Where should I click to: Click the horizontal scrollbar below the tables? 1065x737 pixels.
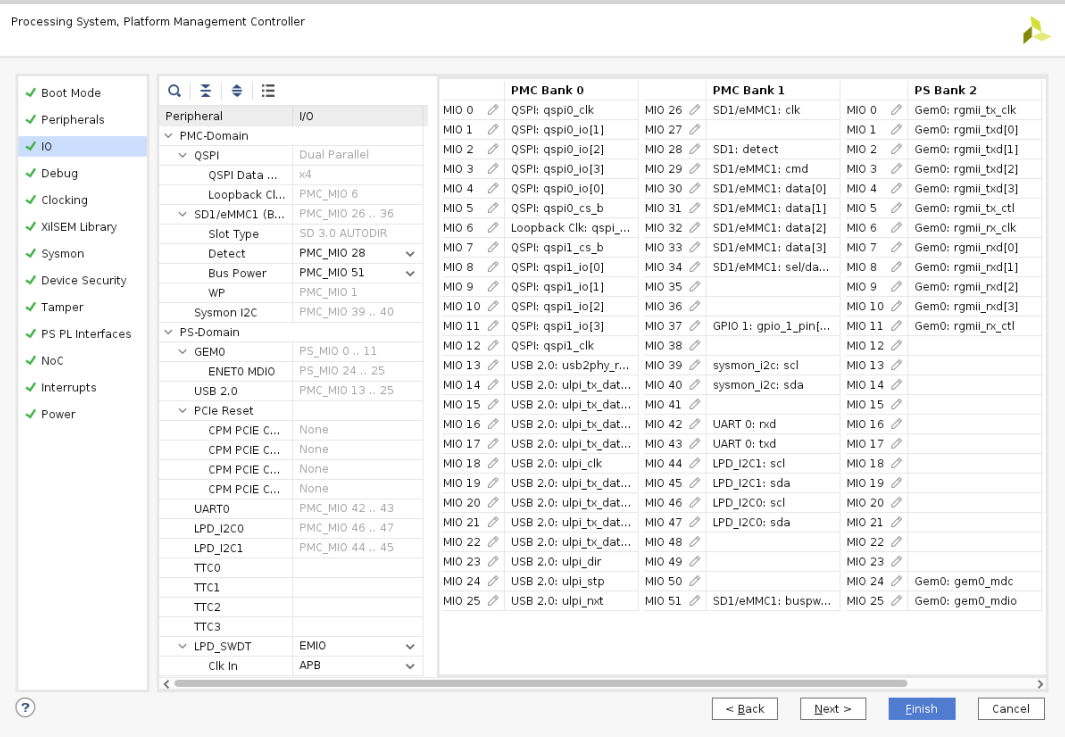pyautogui.click(x=540, y=684)
